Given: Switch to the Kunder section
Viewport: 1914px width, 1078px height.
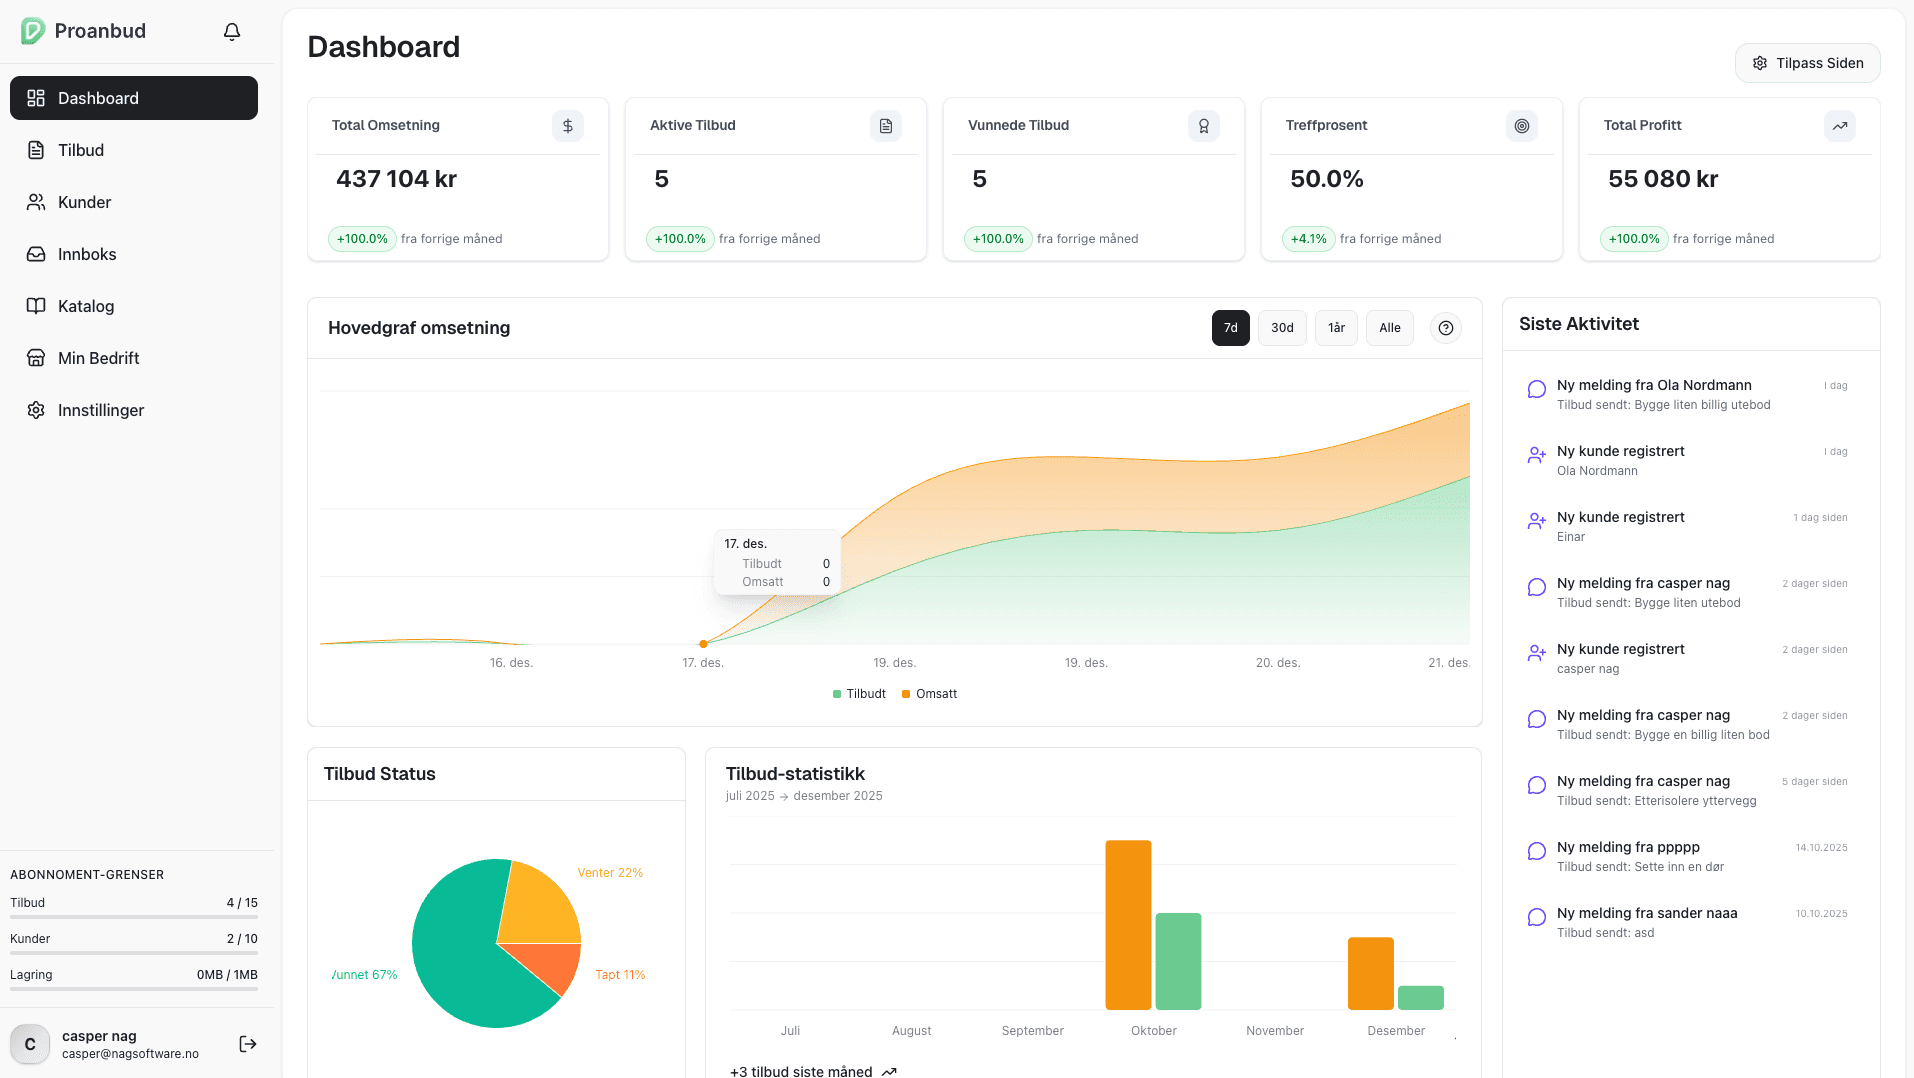Looking at the screenshot, I should 84,202.
